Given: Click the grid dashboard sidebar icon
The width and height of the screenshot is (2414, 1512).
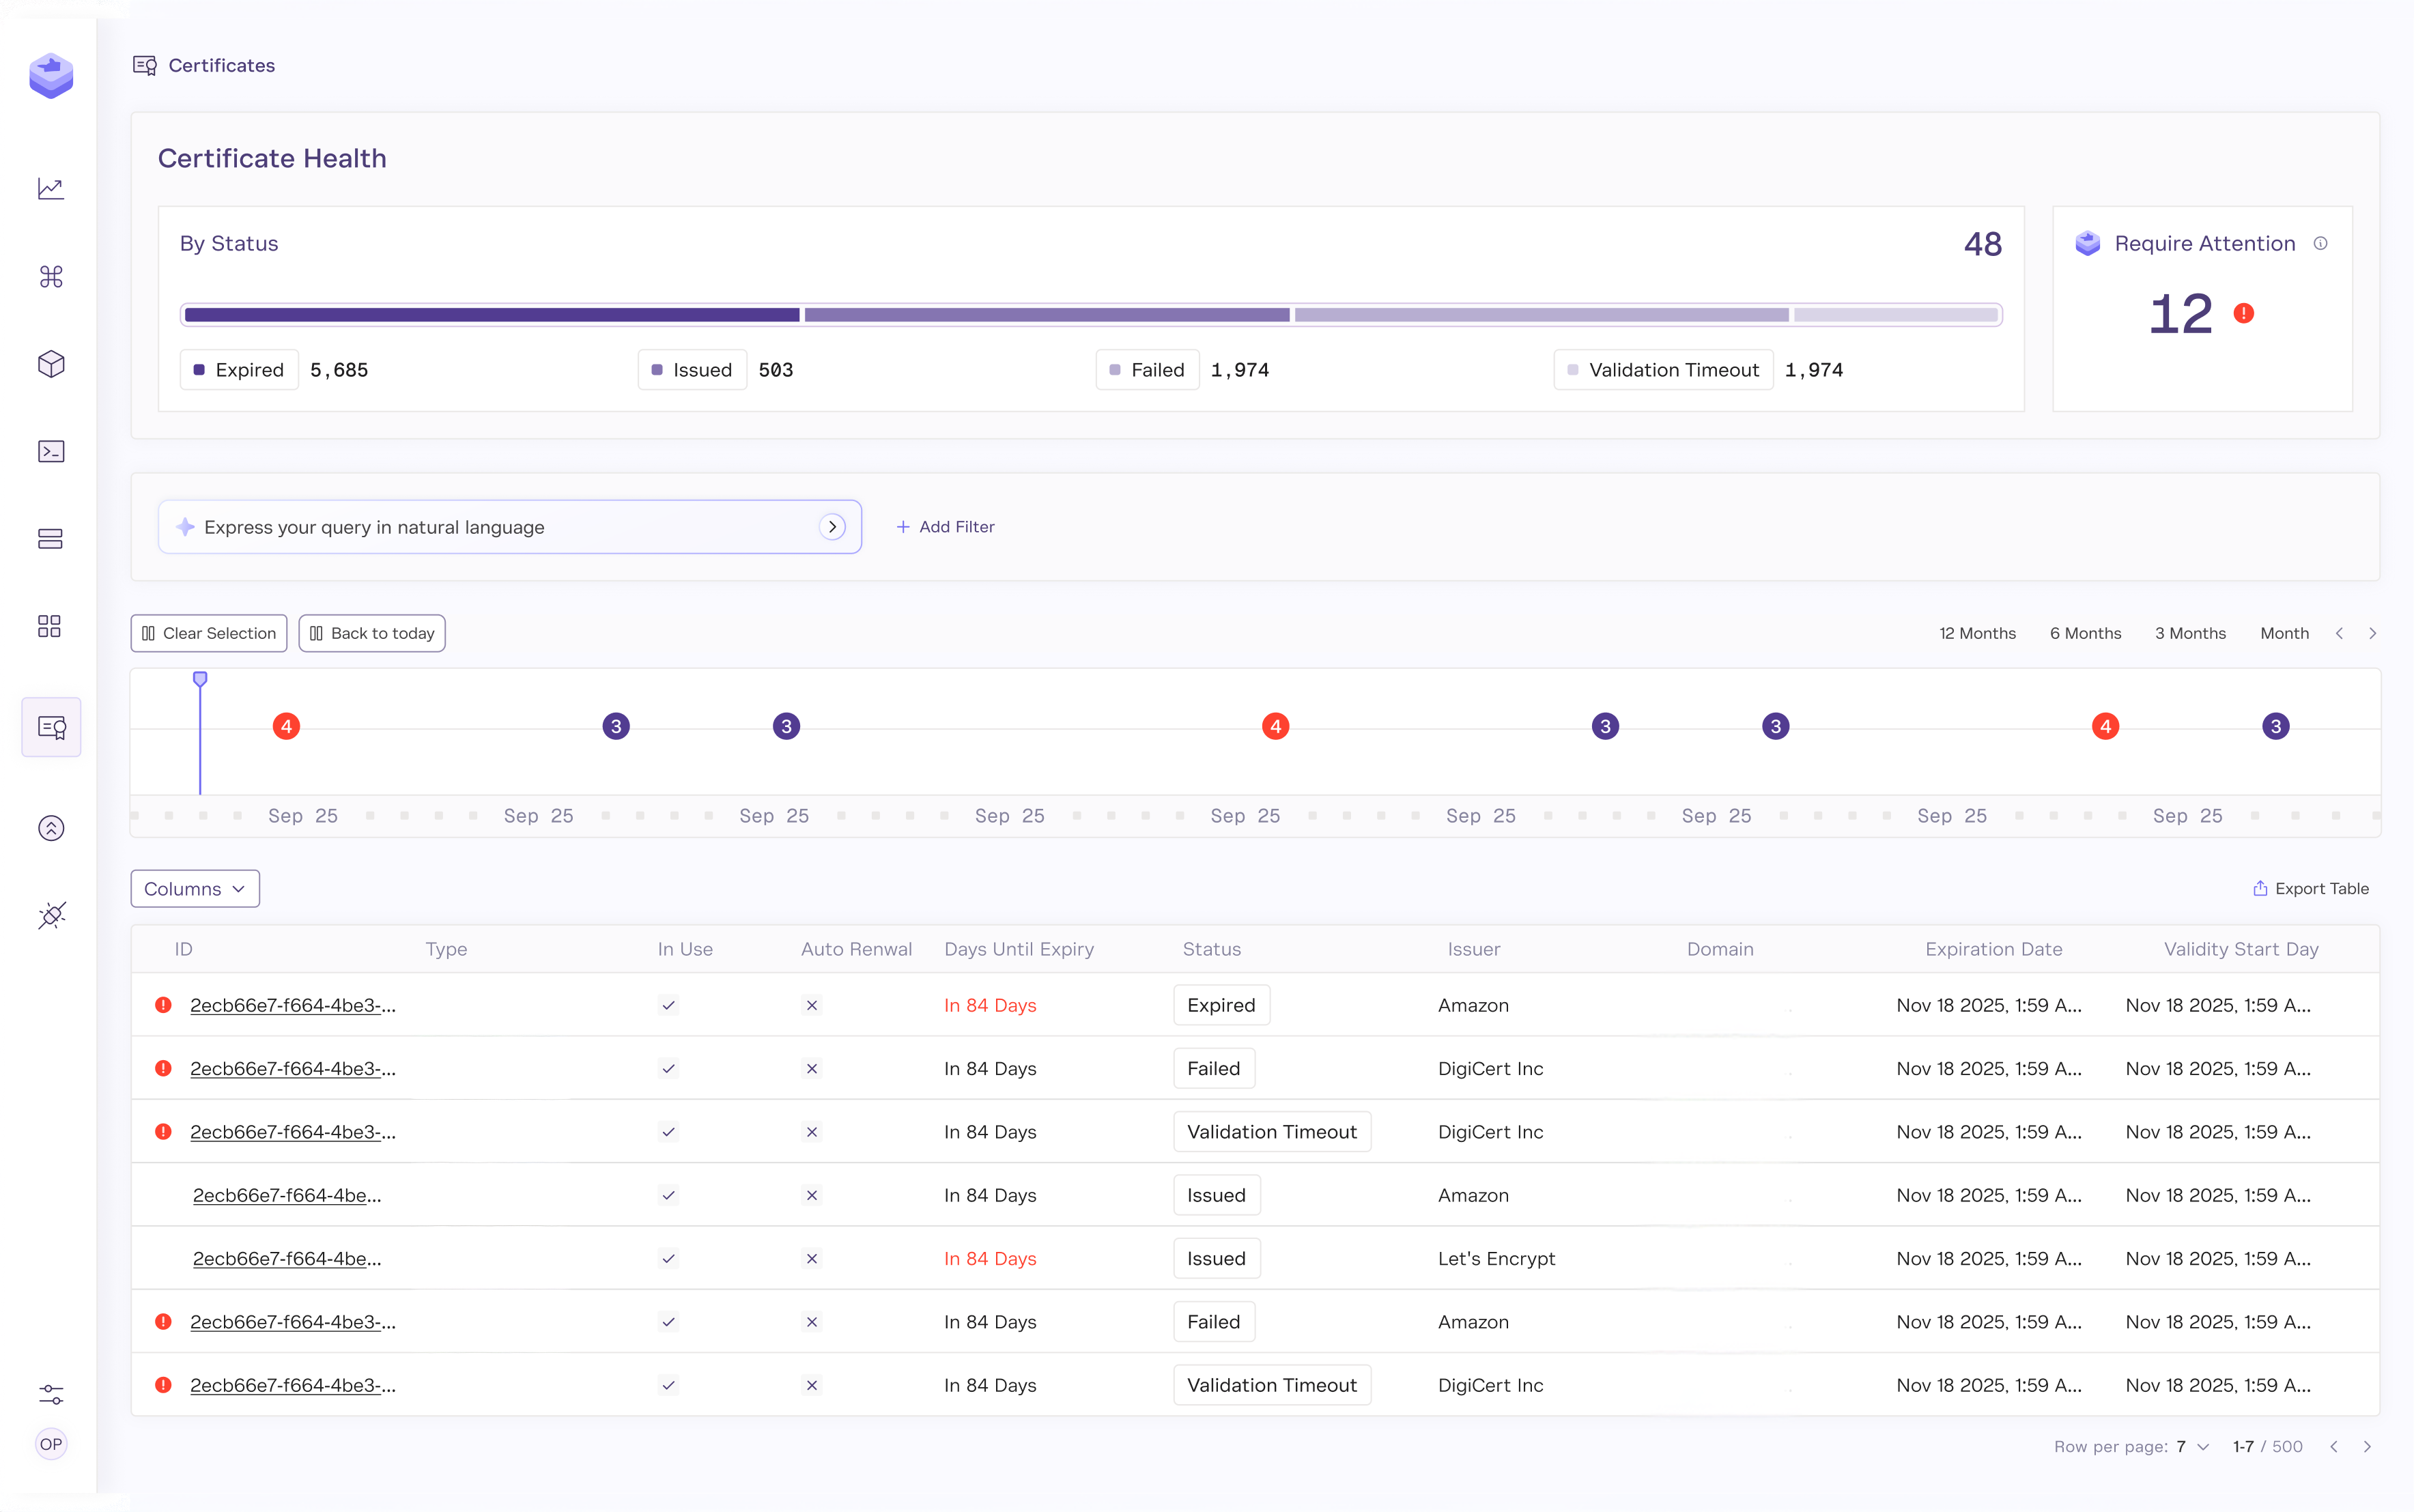Looking at the screenshot, I should click(49, 626).
